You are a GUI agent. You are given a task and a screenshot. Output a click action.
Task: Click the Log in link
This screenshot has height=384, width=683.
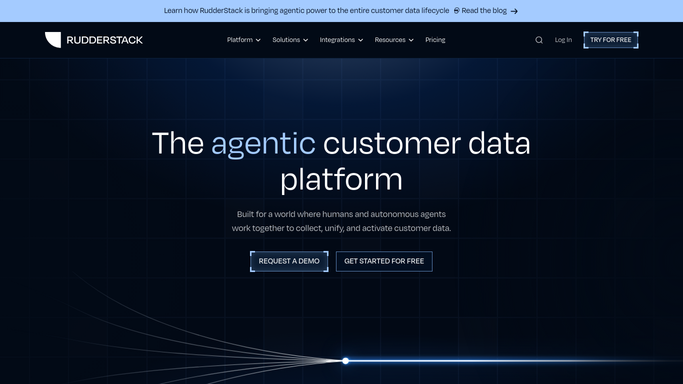click(563, 40)
